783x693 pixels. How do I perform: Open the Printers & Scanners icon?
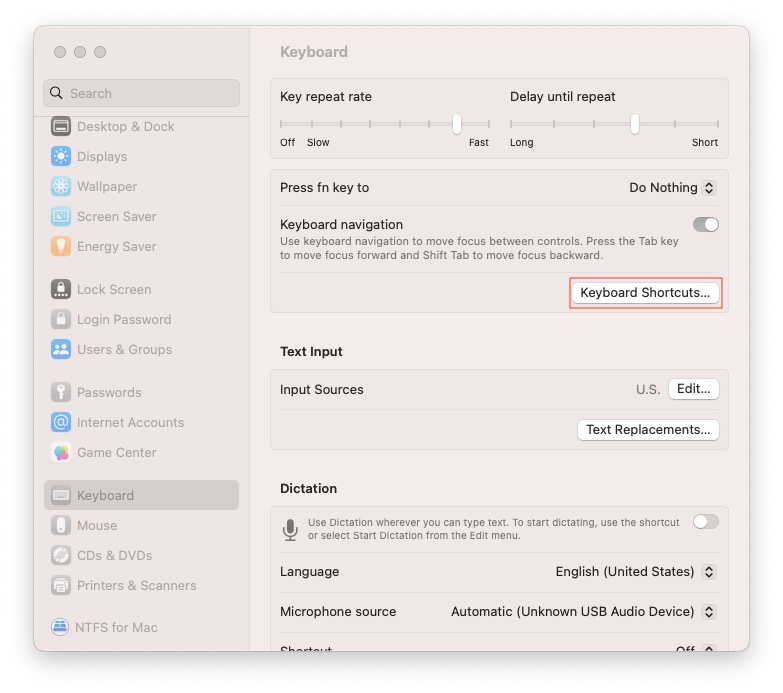coord(61,585)
